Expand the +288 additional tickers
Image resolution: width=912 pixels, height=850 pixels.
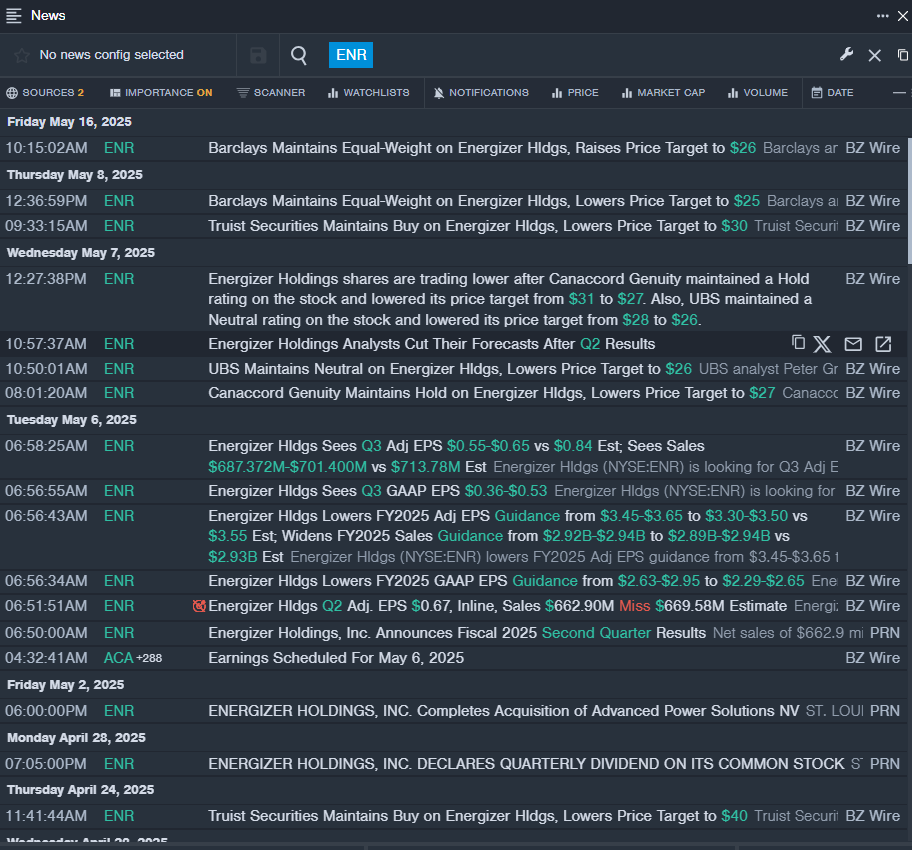point(149,658)
